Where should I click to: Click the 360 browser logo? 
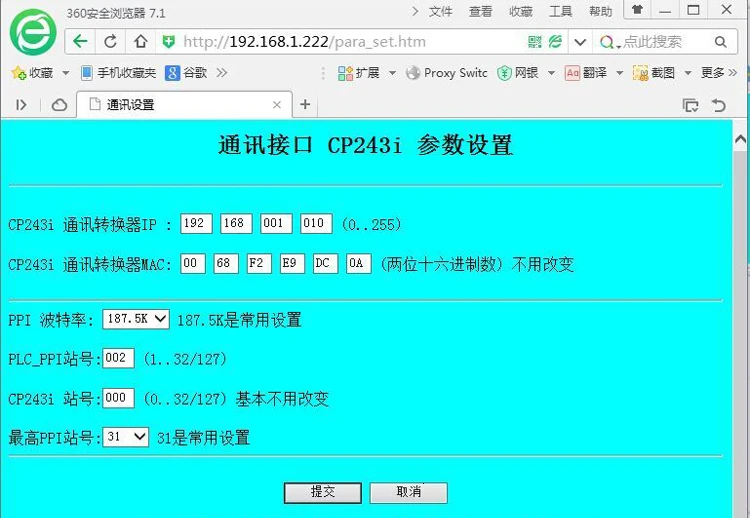[33, 33]
